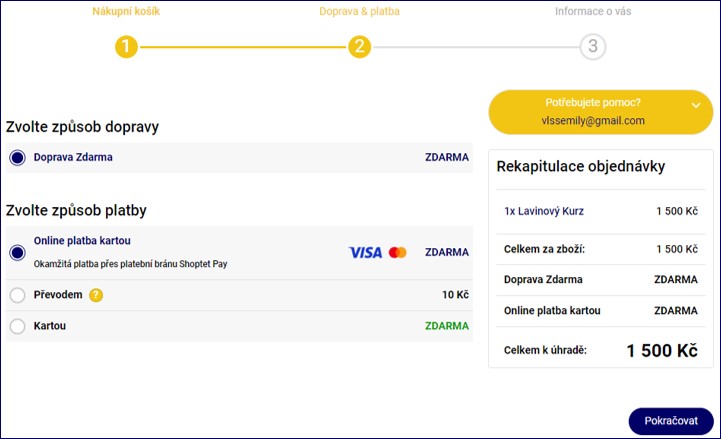Click the Mastercard logo icon
Screen dimensions: 721x439
(398, 252)
